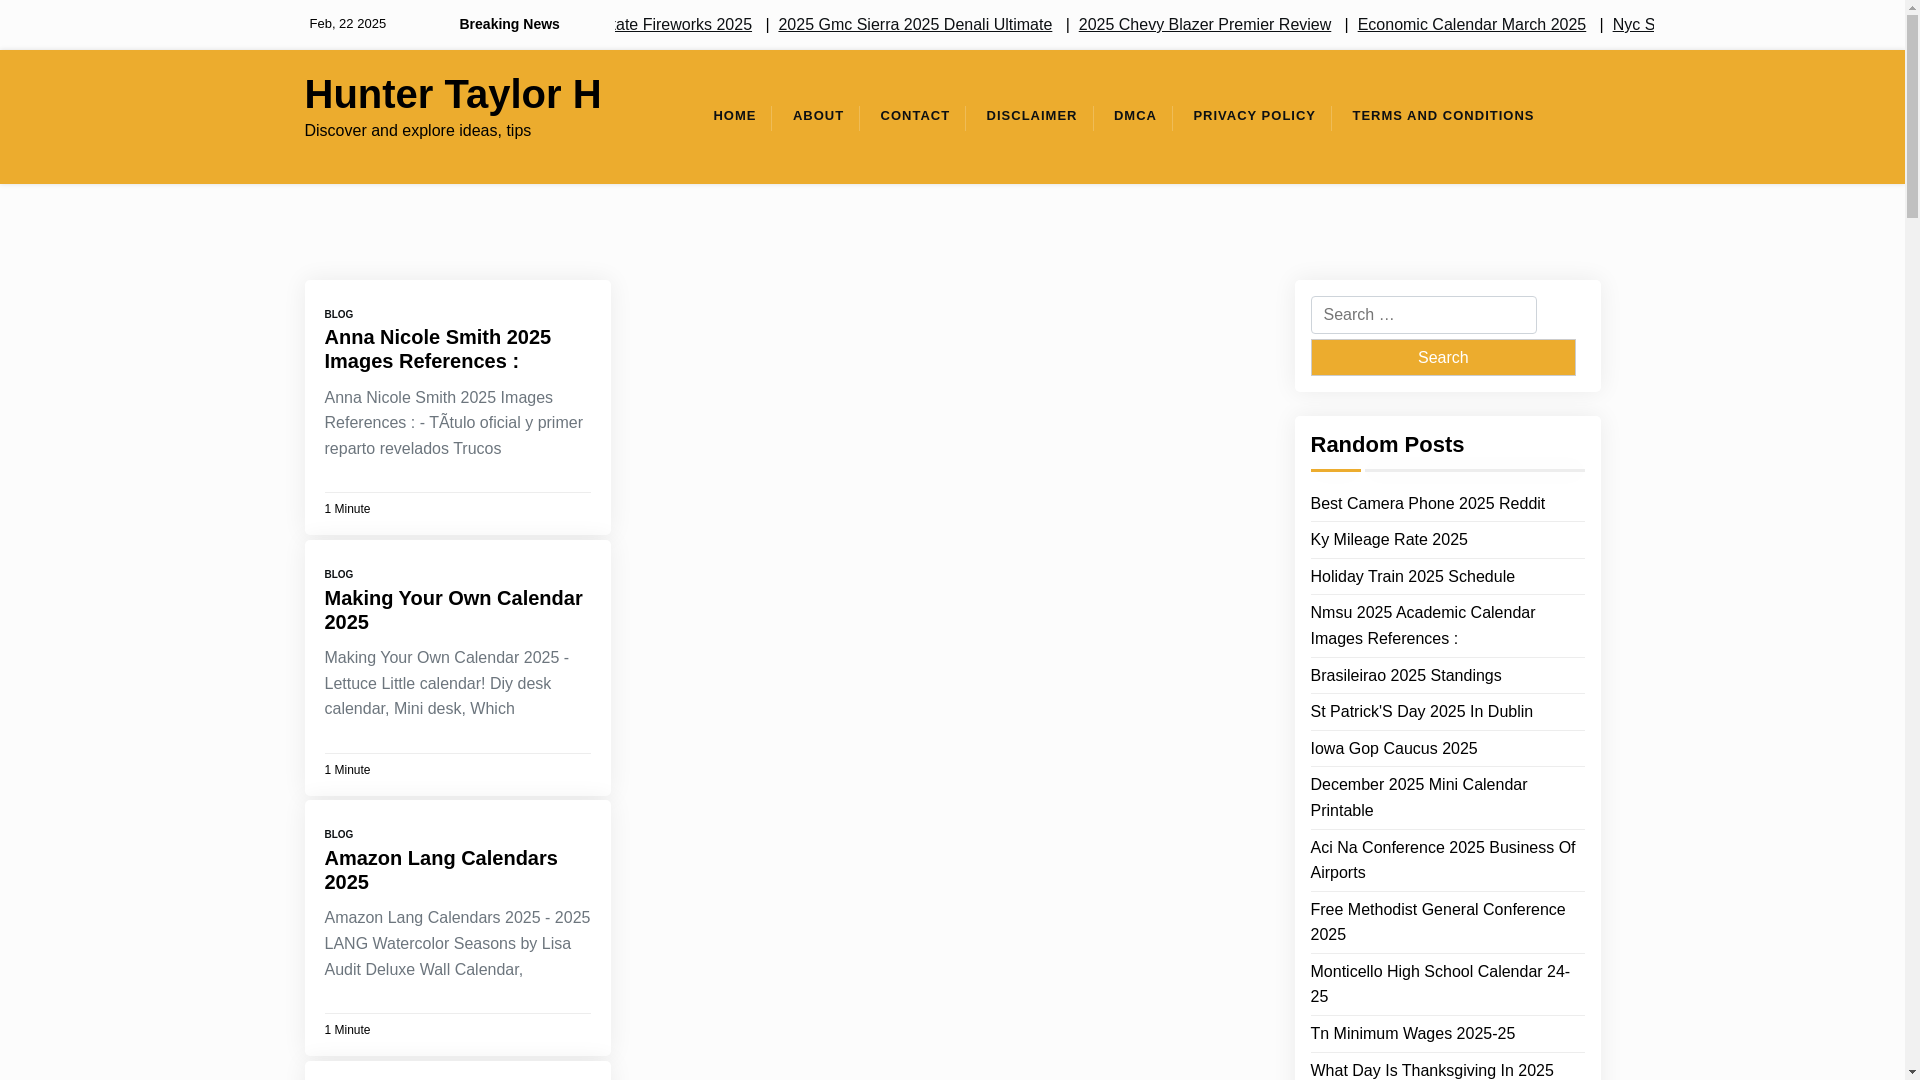Open St Patrick'S Day 2025 In Dublin
Viewport: 1920px width, 1080px height.
click(1421, 712)
